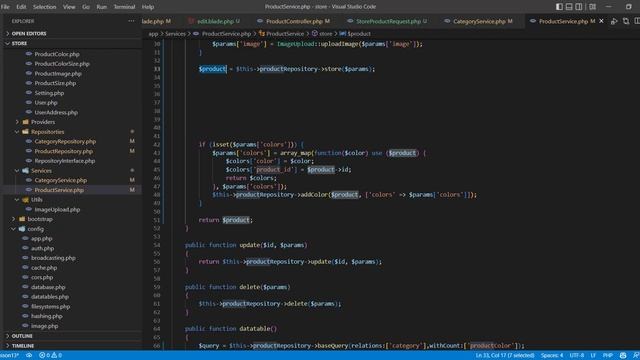Image resolution: width=640 pixels, height=360 pixels.
Task: Change end of line LF setting
Action: (x=593, y=356)
